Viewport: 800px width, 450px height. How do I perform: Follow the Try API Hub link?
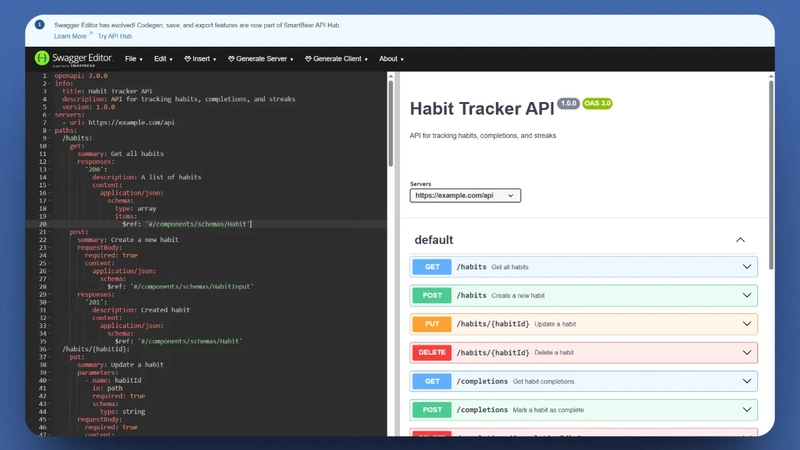click(x=115, y=36)
